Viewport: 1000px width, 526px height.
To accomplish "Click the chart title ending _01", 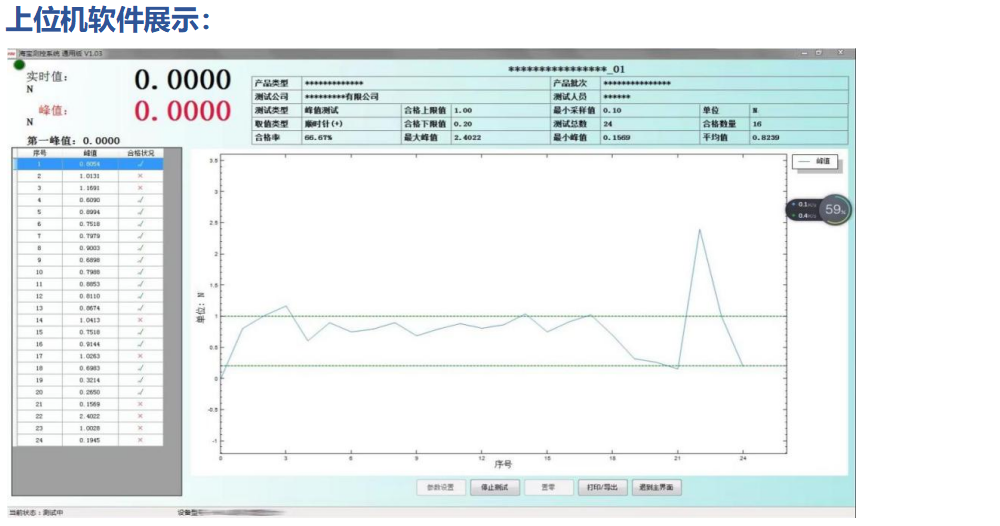I will 566,69.
